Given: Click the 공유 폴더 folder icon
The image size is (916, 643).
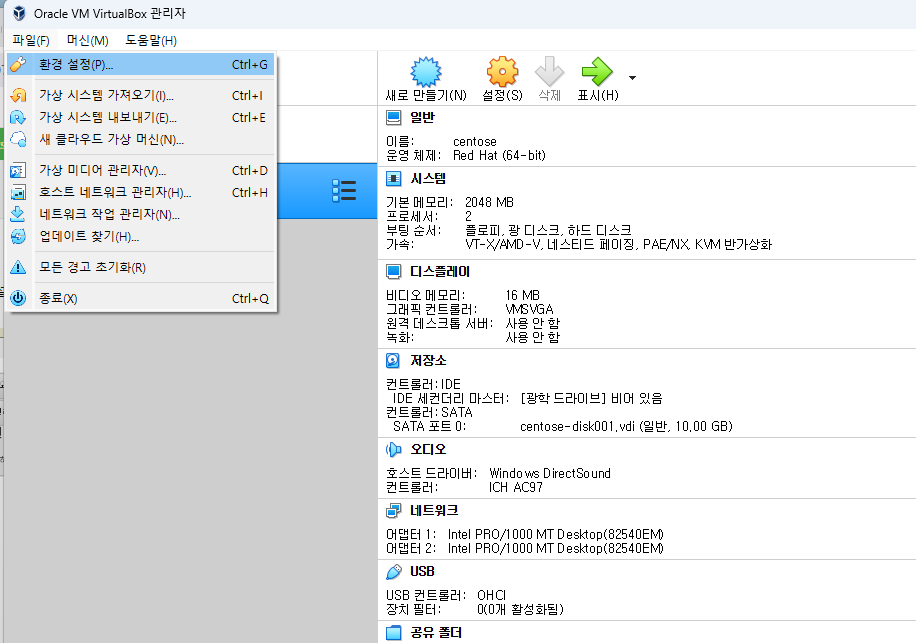Looking at the screenshot, I should (x=394, y=632).
